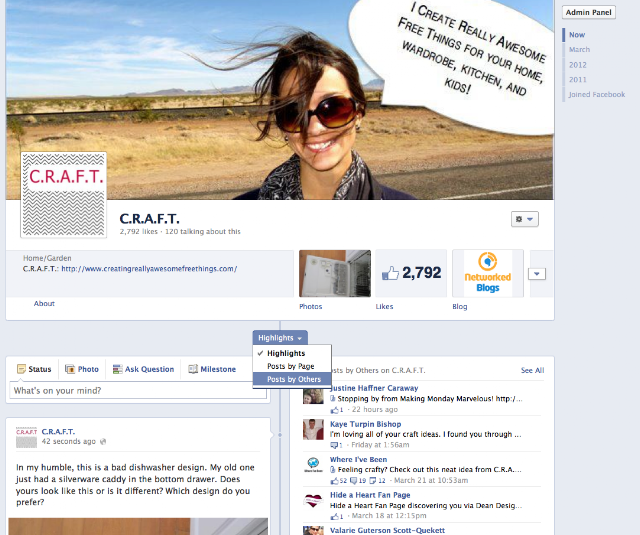Click the C.R.A.F.T. profile picture
Image resolution: width=640 pixels, height=535 pixels.
point(64,195)
